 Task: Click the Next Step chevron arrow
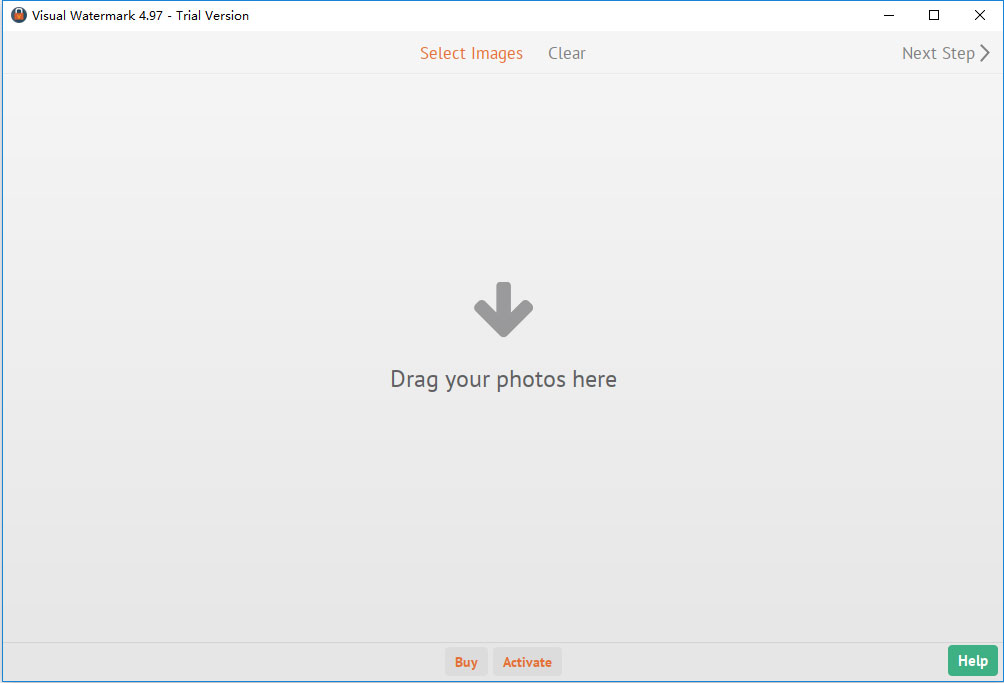(x=985, y=53)
